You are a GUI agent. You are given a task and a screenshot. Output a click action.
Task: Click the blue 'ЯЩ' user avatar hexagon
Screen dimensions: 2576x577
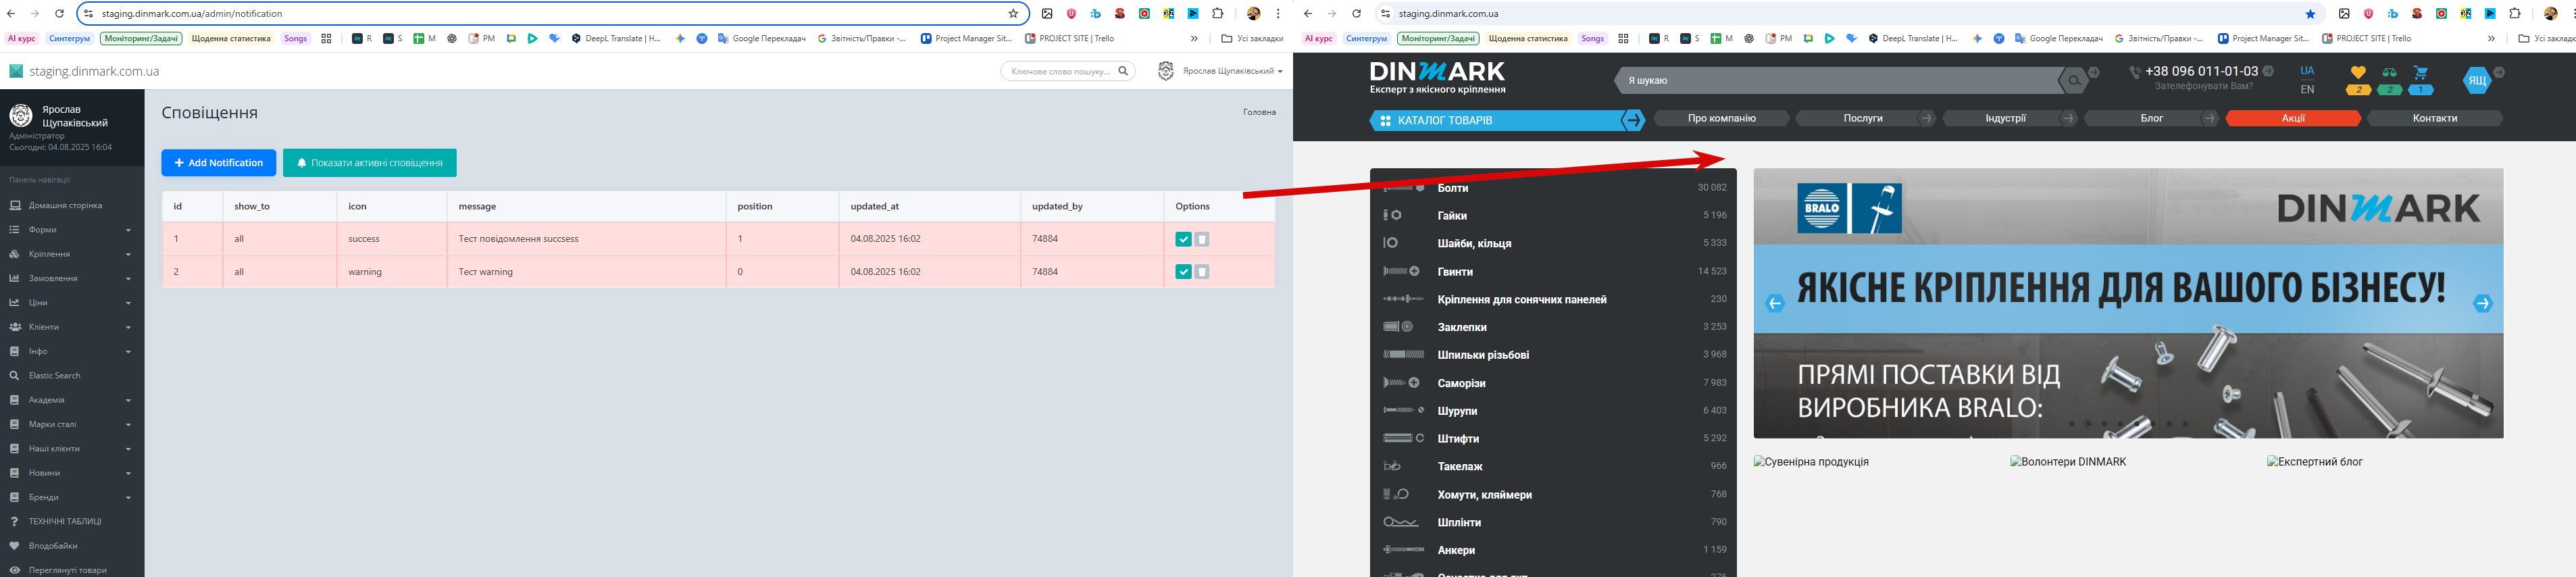coord(2476,80)
